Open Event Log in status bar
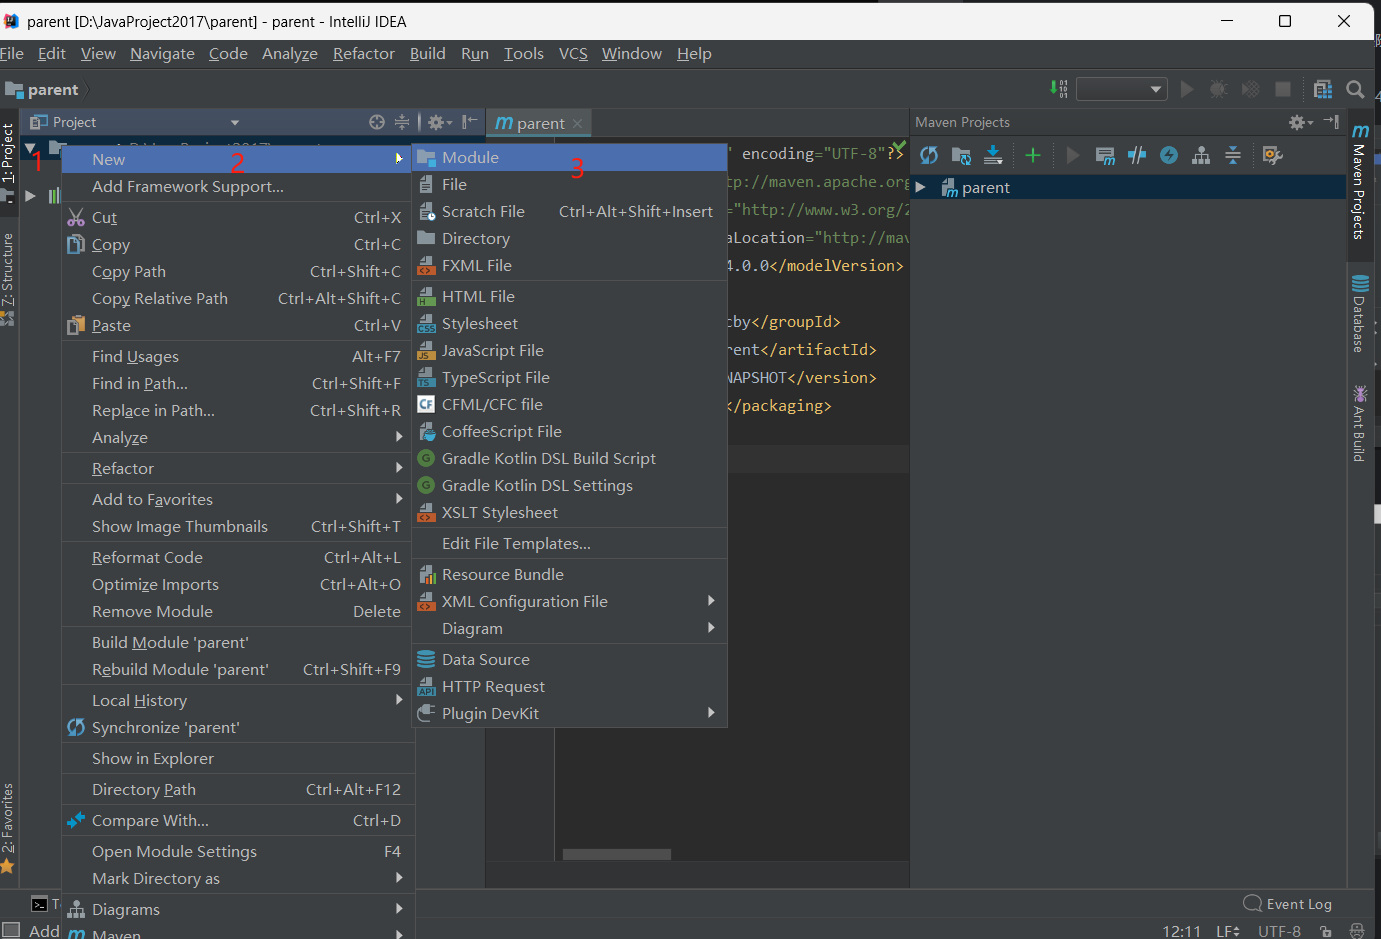1381x939 pixels. (1288, 903)
